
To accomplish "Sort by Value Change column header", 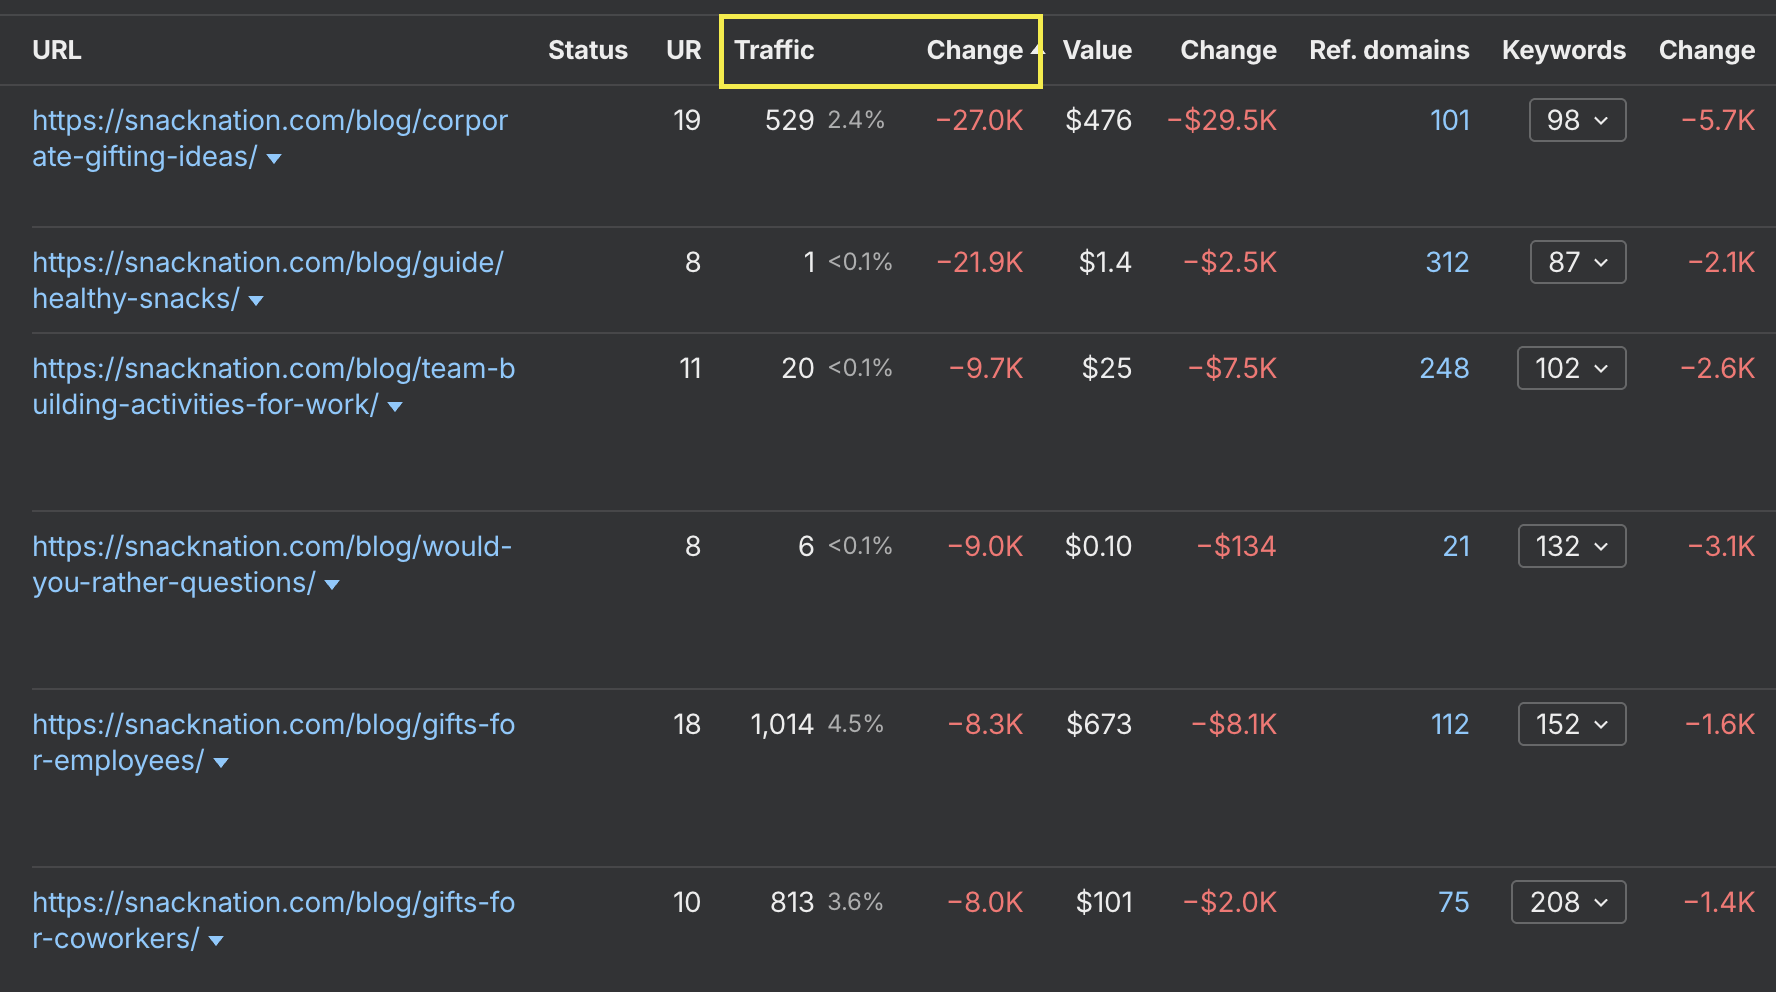I will pyautogui.click(x=1228, y=50).
